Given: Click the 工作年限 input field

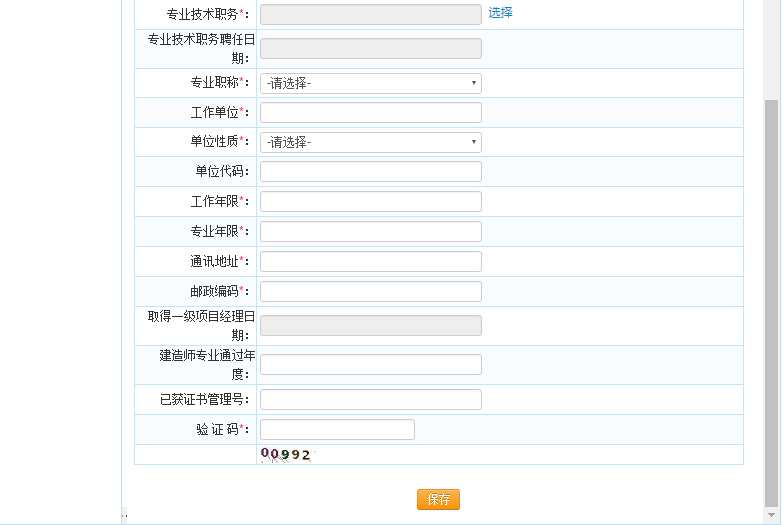Looking at the screenshot, I should pyautogui.click(x=370, y=202).
